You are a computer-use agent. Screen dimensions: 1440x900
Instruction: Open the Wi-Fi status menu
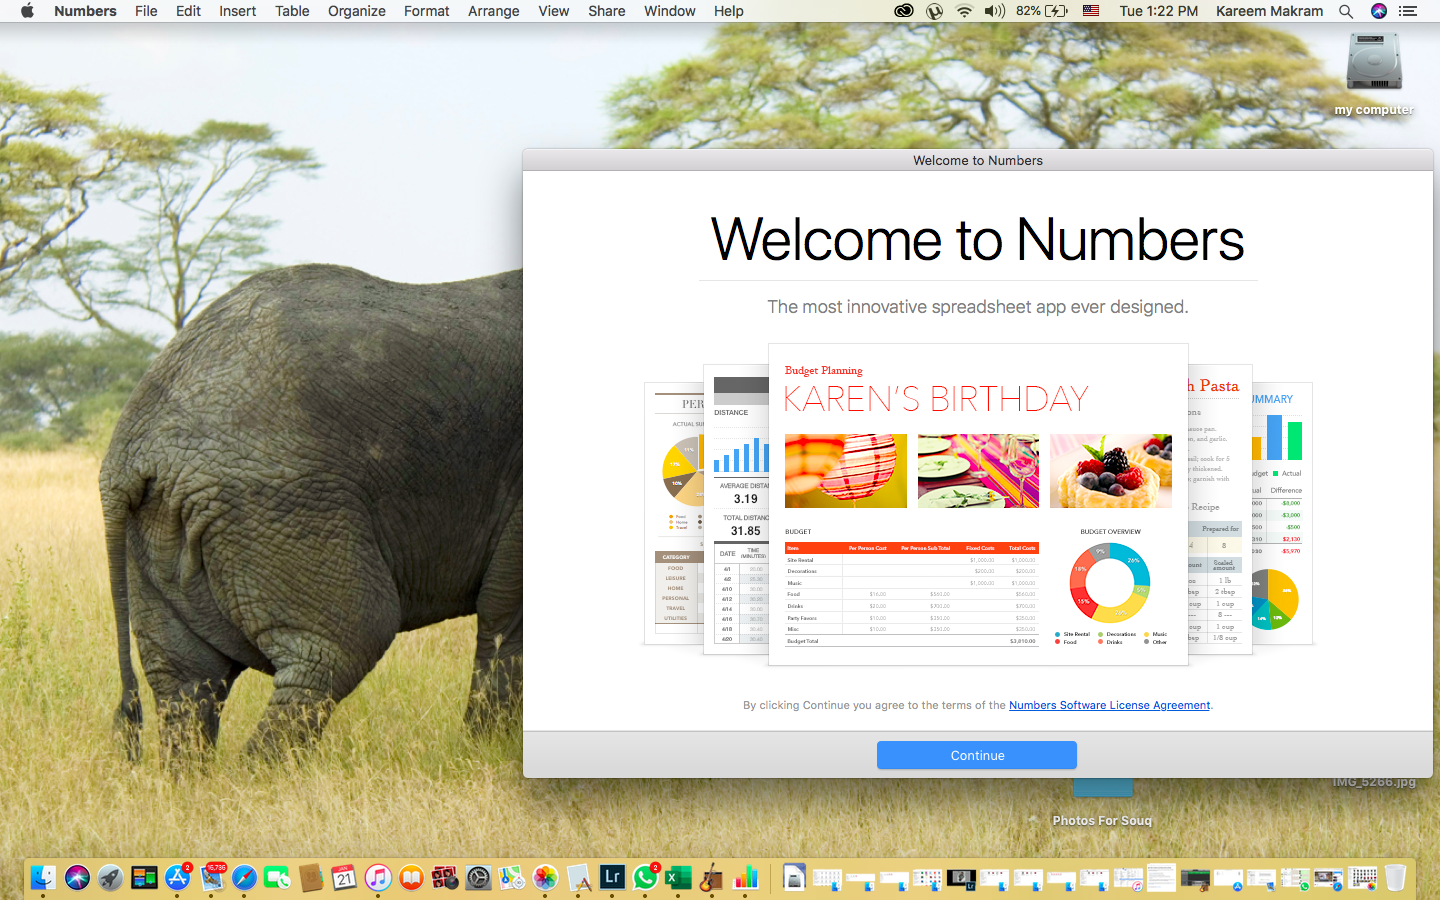coord(964,11)
